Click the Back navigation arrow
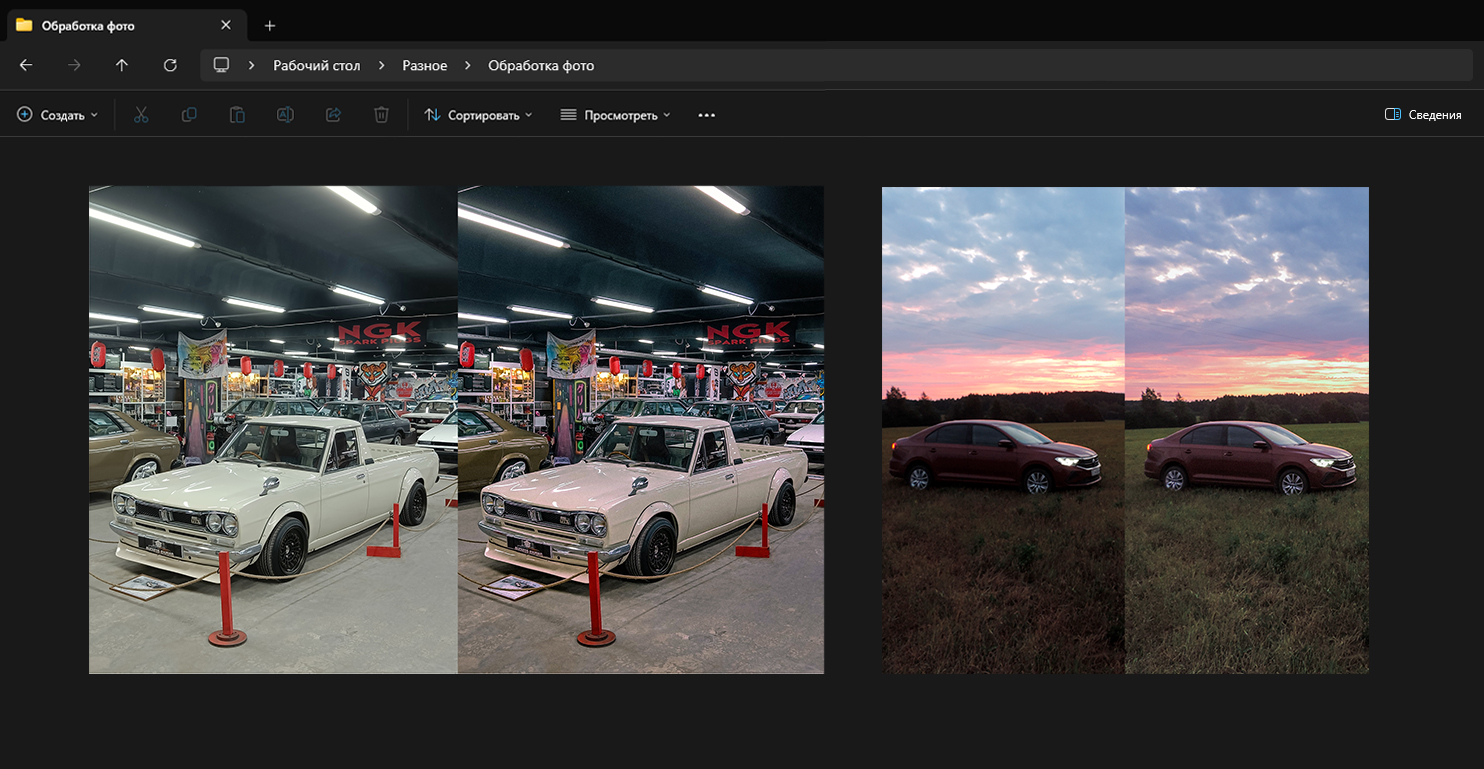Screen dimensions: 1484x769 click(x=26, y=65)
